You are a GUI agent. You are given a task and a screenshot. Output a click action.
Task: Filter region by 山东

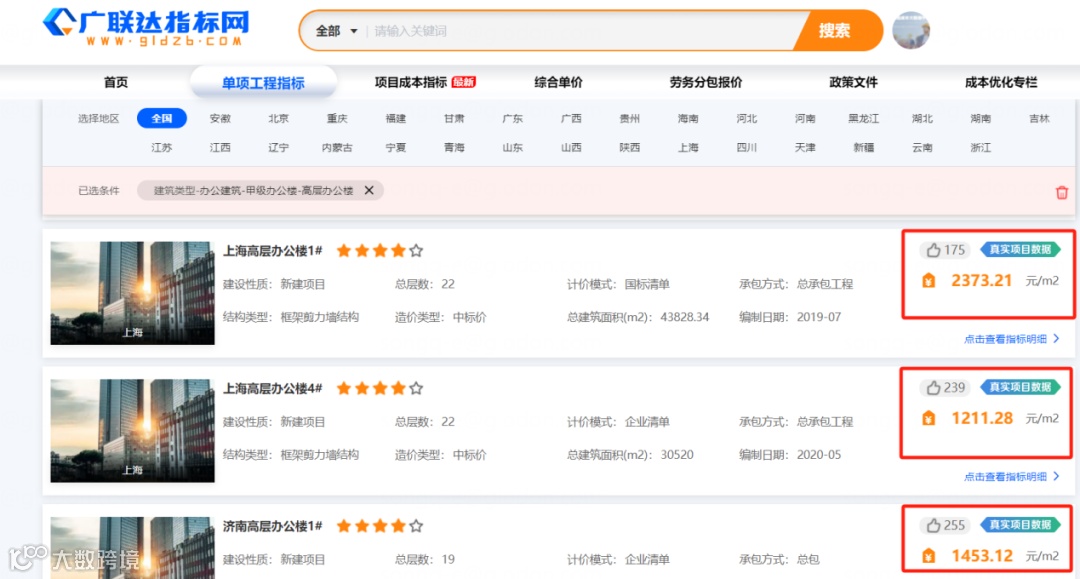pyautogui.click(x=512, y=147)
